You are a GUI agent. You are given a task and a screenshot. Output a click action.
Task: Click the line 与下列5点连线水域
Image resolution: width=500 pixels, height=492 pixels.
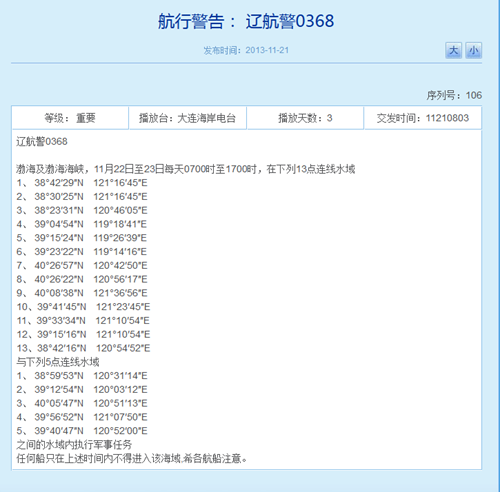coord(58,362)
